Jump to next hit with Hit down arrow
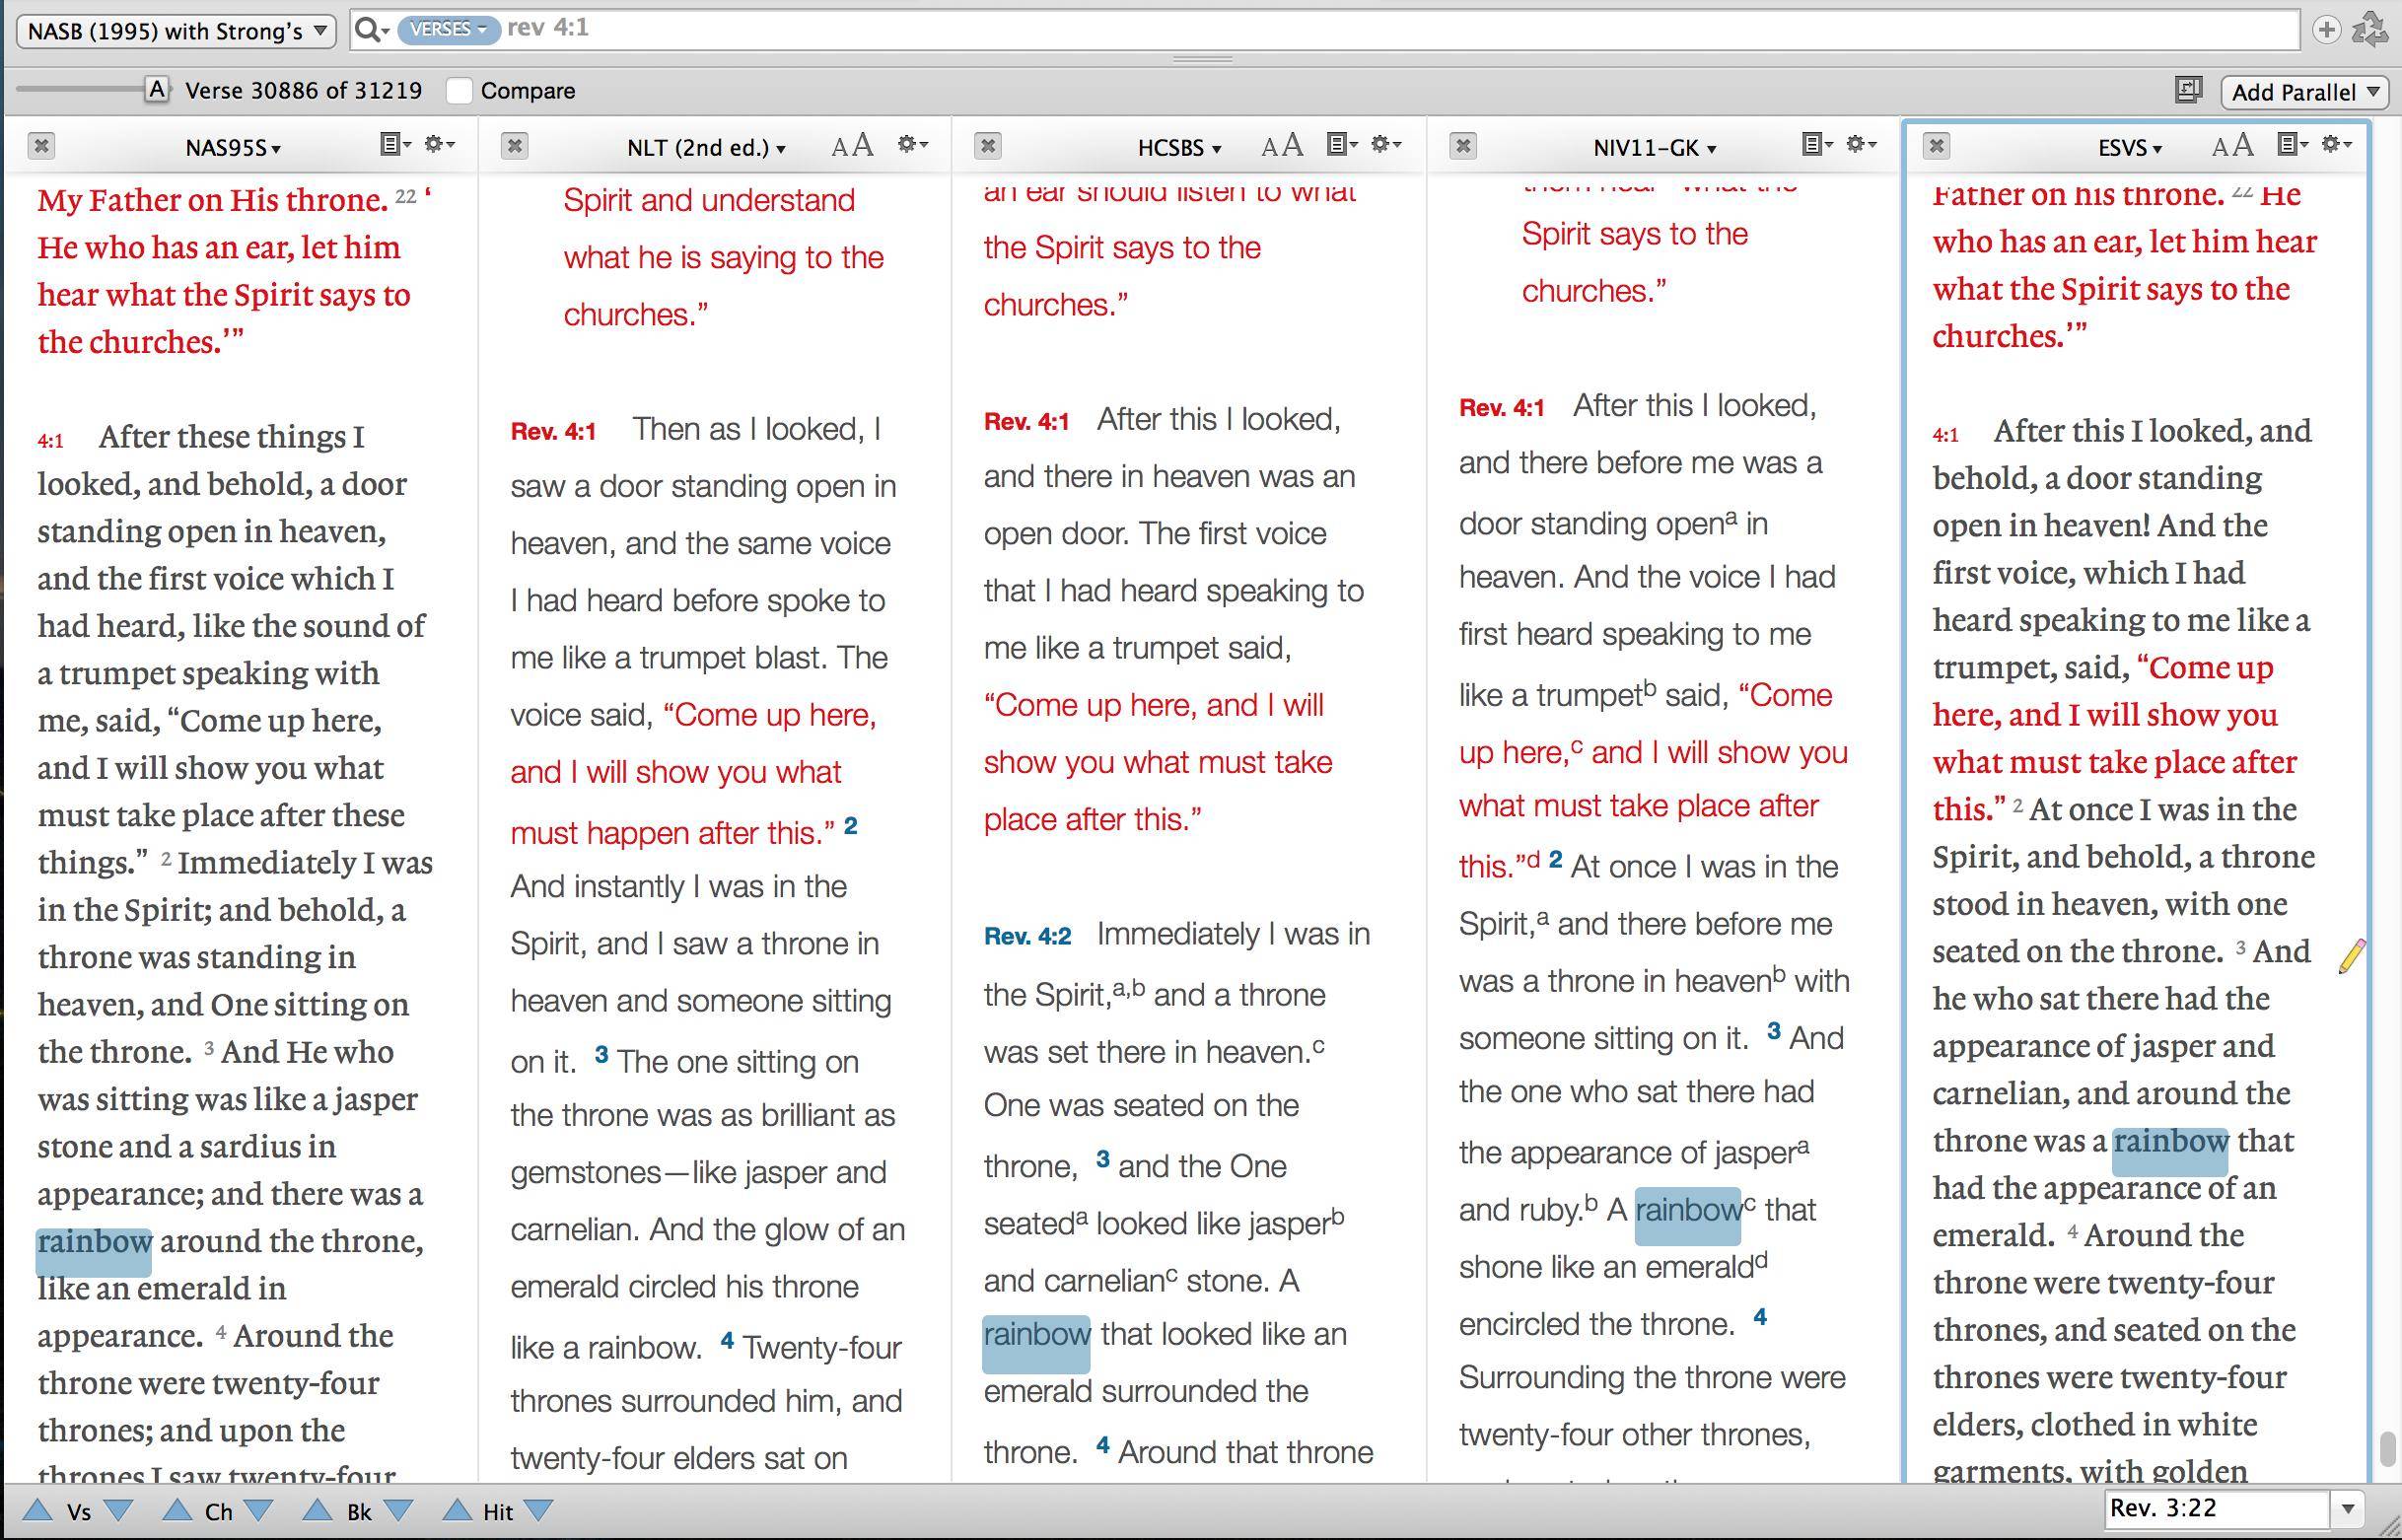The width and height of the screenshot is (2402, 1540). (538, 1510)
